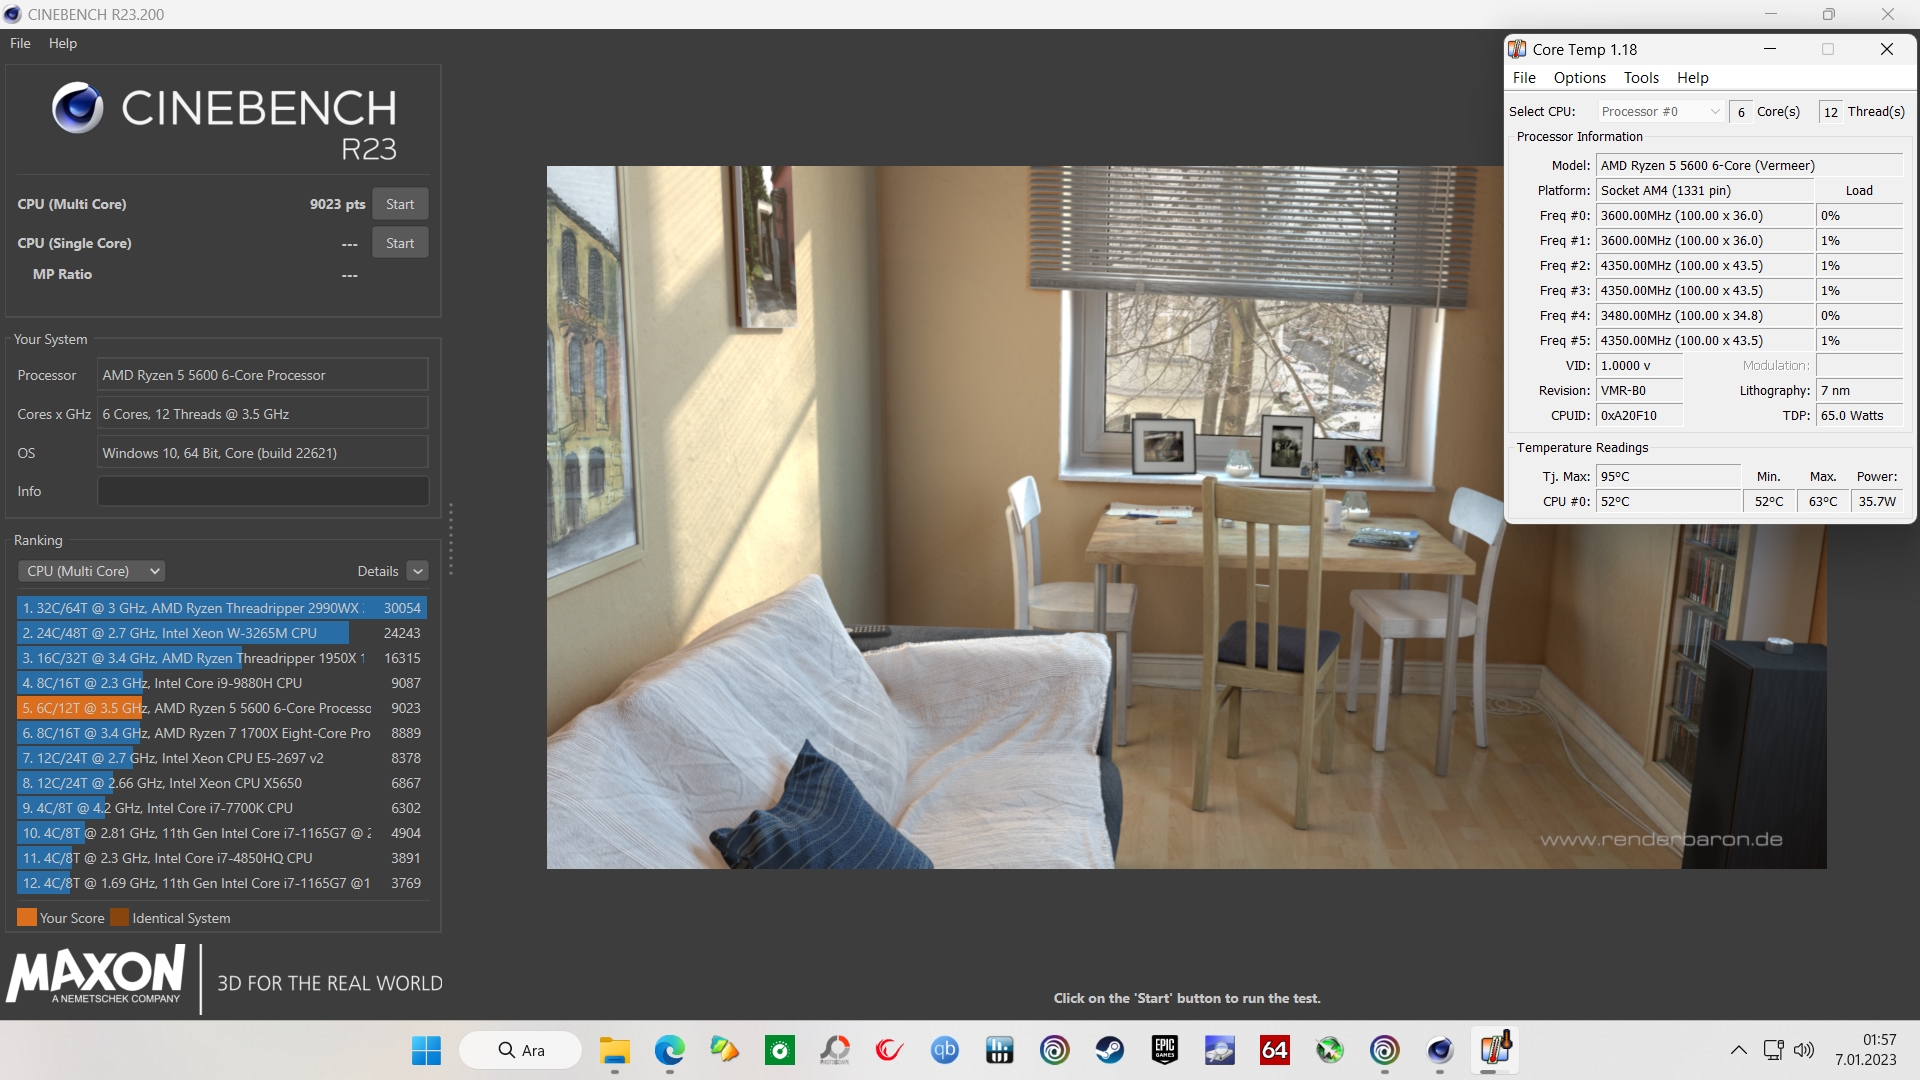
Task: Open the Select CPU Processor #0 dropdown
Action: (1659, 111)
